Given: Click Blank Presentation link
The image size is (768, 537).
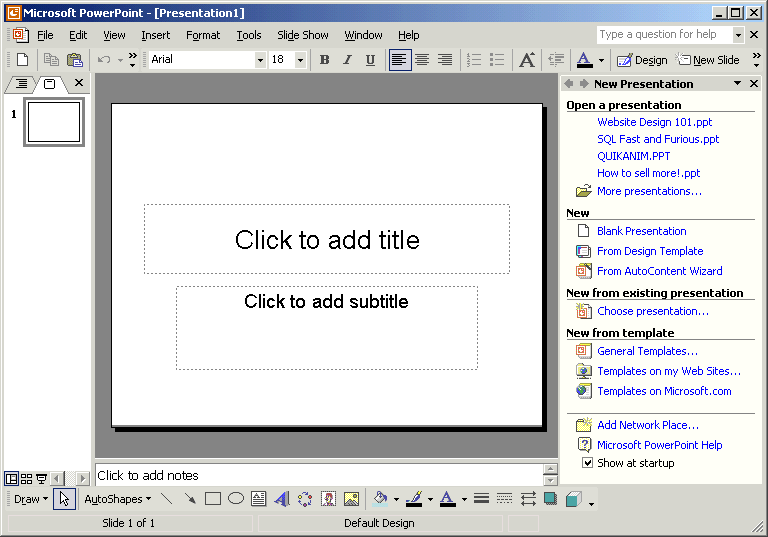Looking at the screenshot, I should pyautogui.click(x=641, y=231).
